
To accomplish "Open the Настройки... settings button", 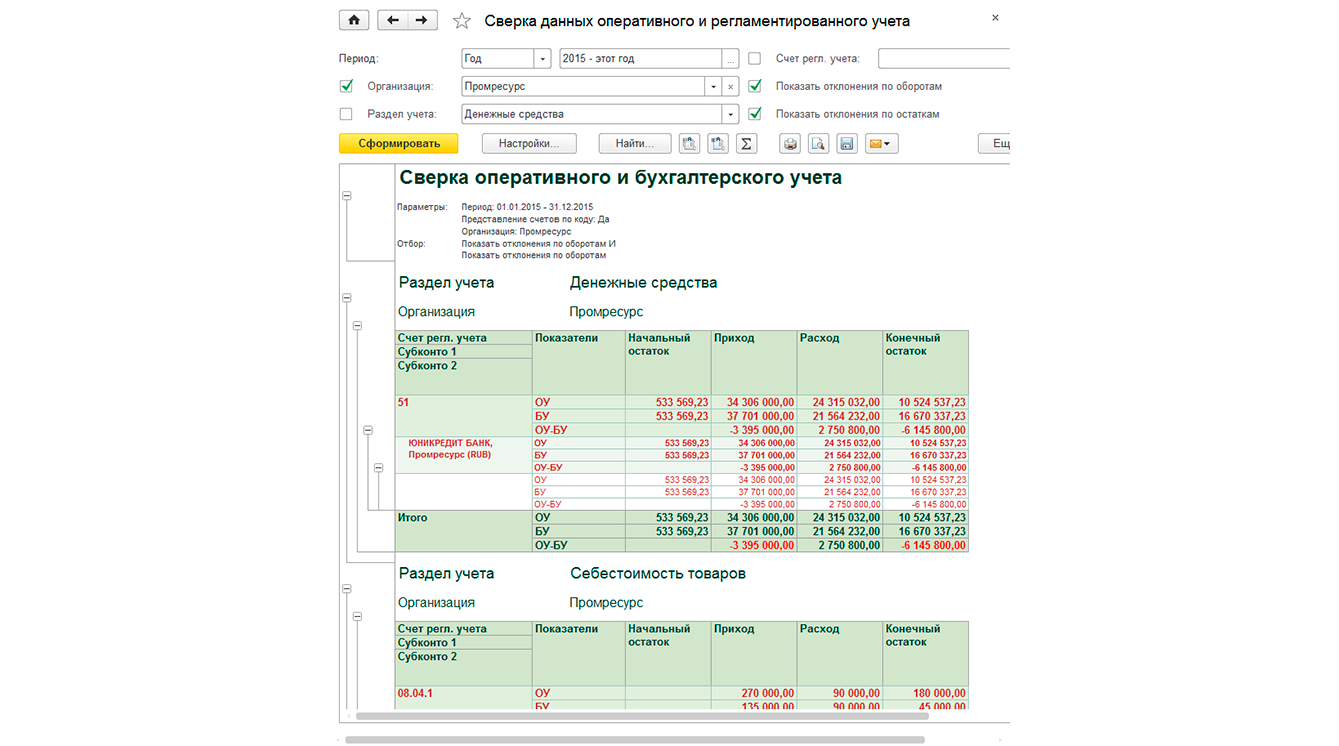I will (x=529, y=144).
